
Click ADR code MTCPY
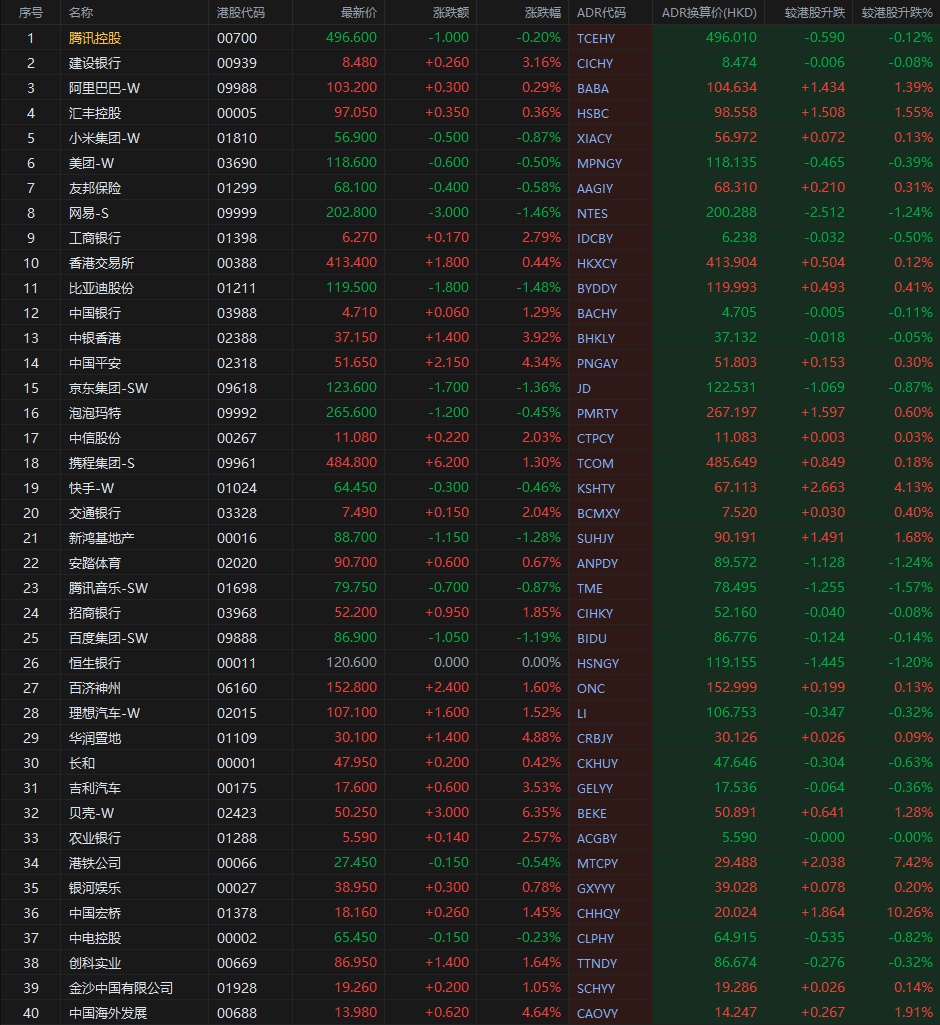click(x=597, y=864)
